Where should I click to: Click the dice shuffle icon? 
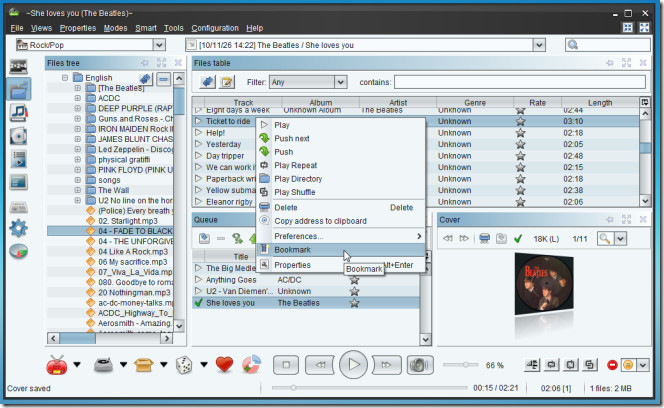pyautogui.click(x=184, y=365)
